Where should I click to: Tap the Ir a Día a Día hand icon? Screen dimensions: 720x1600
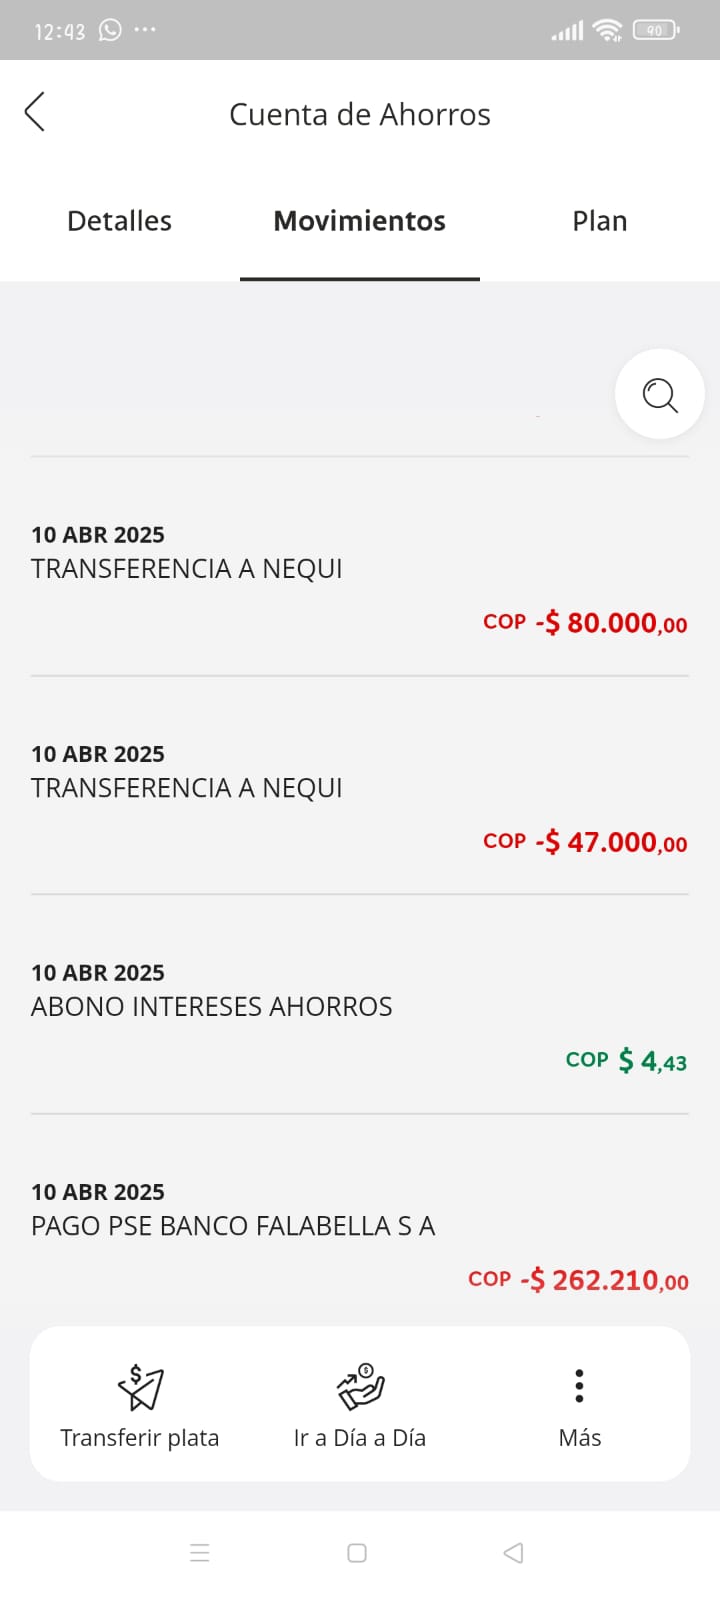[360, 1386]
